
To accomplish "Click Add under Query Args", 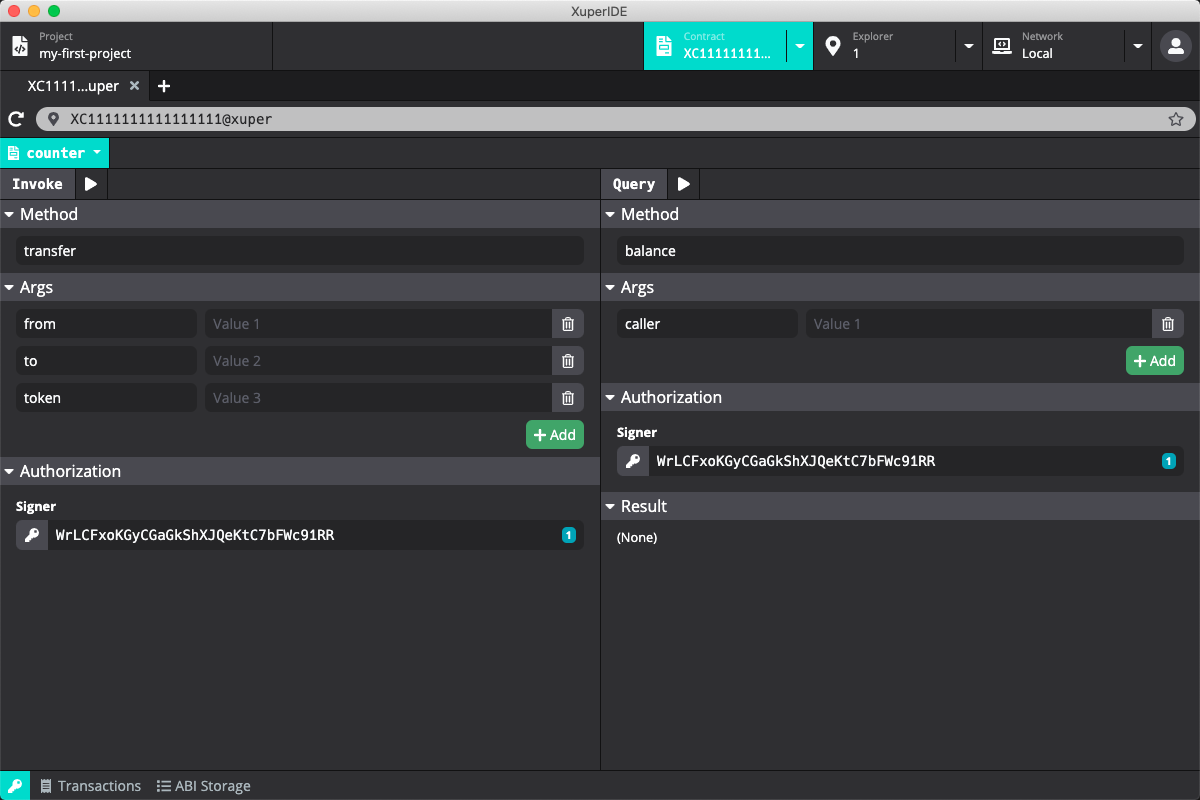I will click(x=1155, y=361).
